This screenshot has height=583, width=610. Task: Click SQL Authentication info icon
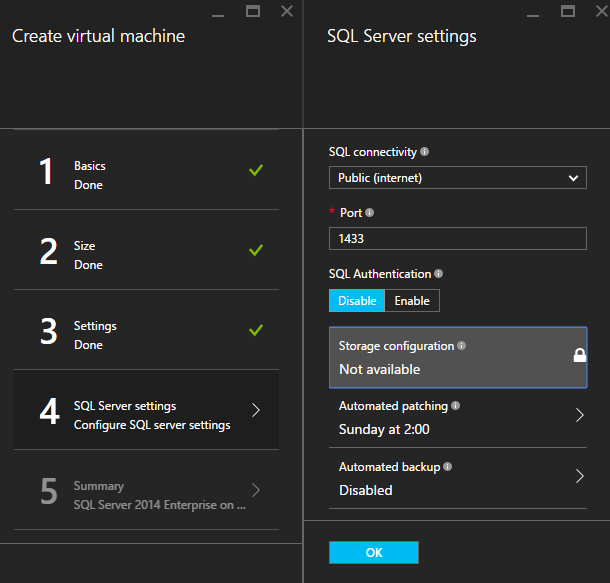[x=439, y=274]
